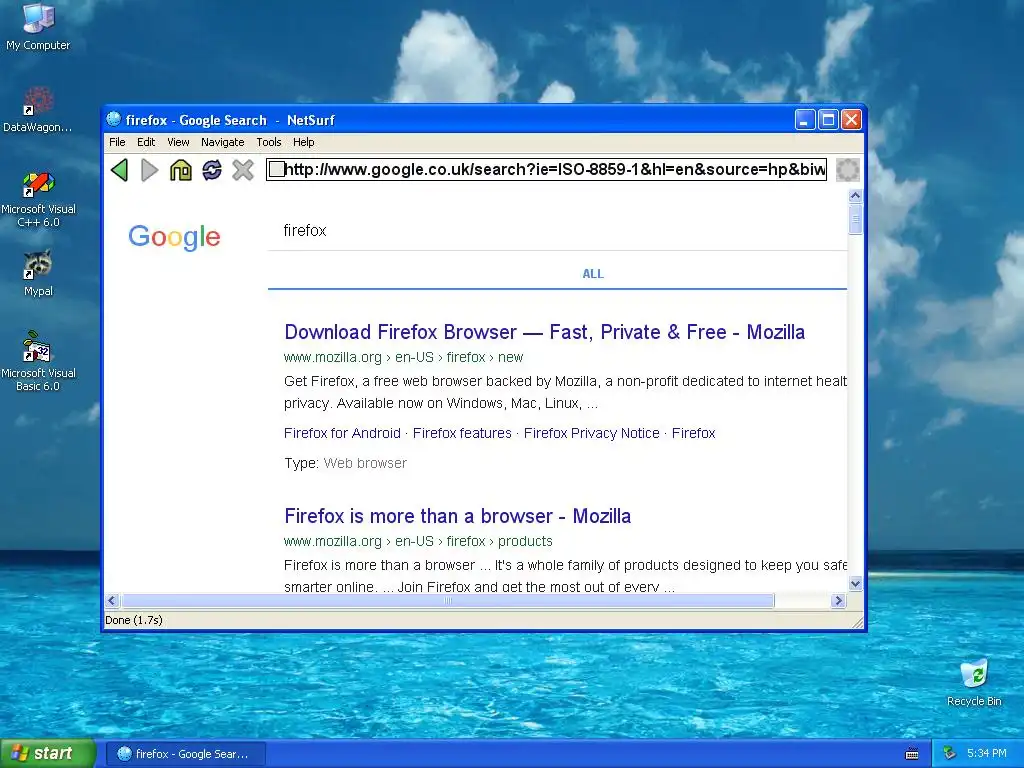Select the Recycle Bin desktop icon
Screen dimensions: 1024x768
974,683
